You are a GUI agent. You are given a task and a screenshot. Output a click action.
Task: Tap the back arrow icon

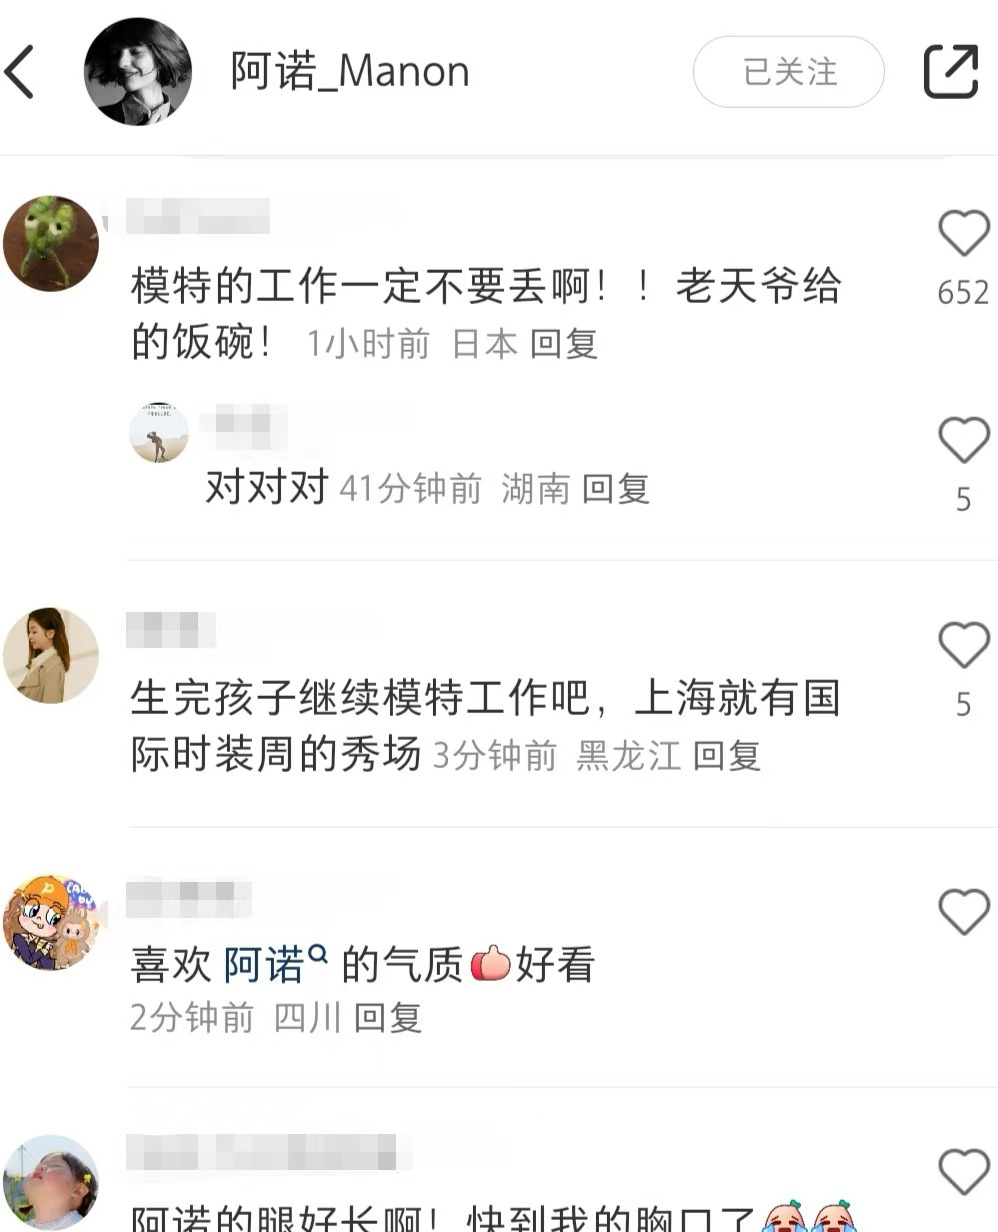(x=20, y=72)
